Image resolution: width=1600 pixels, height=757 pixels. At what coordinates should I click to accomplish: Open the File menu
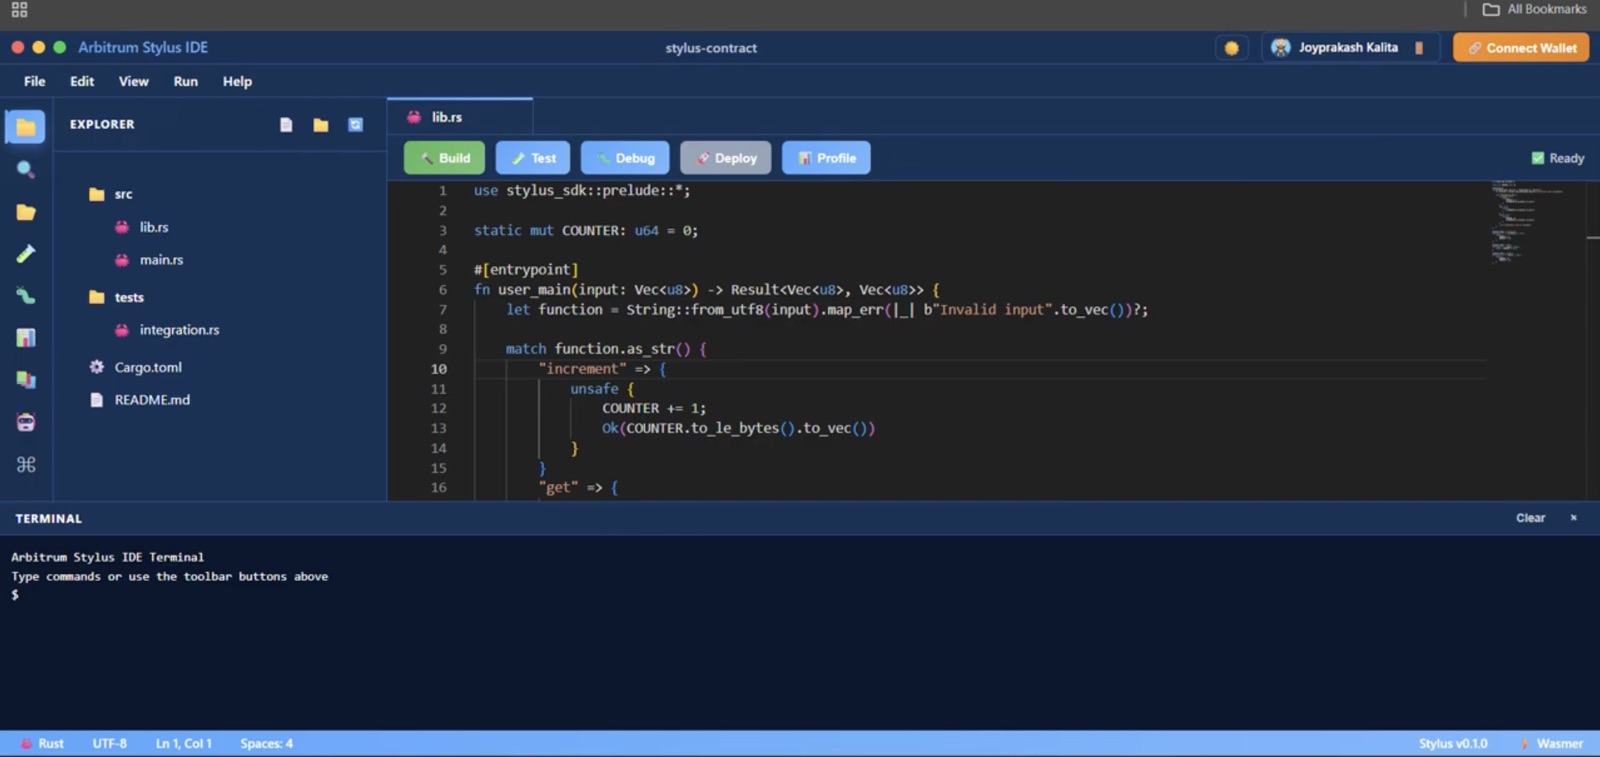[35, 81]
